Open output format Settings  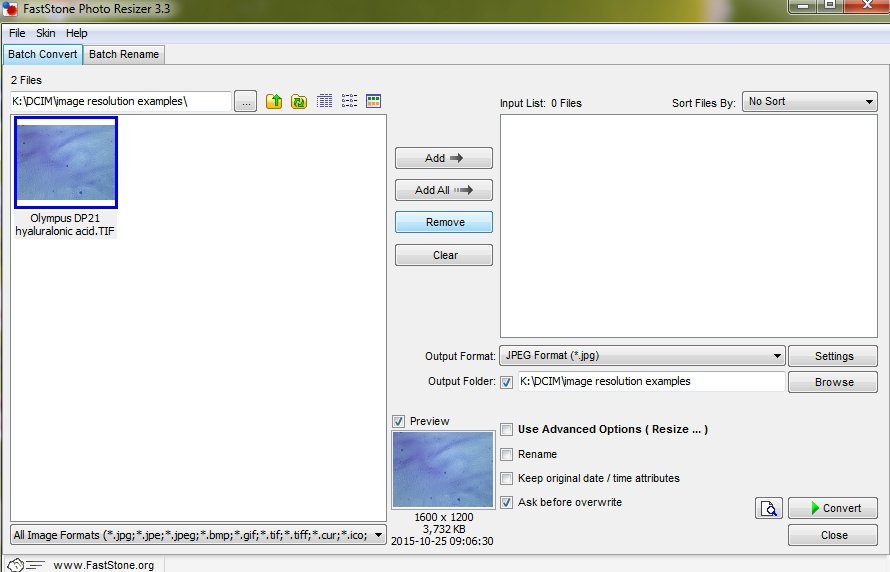pyautogui.click(x=833, y=356)
